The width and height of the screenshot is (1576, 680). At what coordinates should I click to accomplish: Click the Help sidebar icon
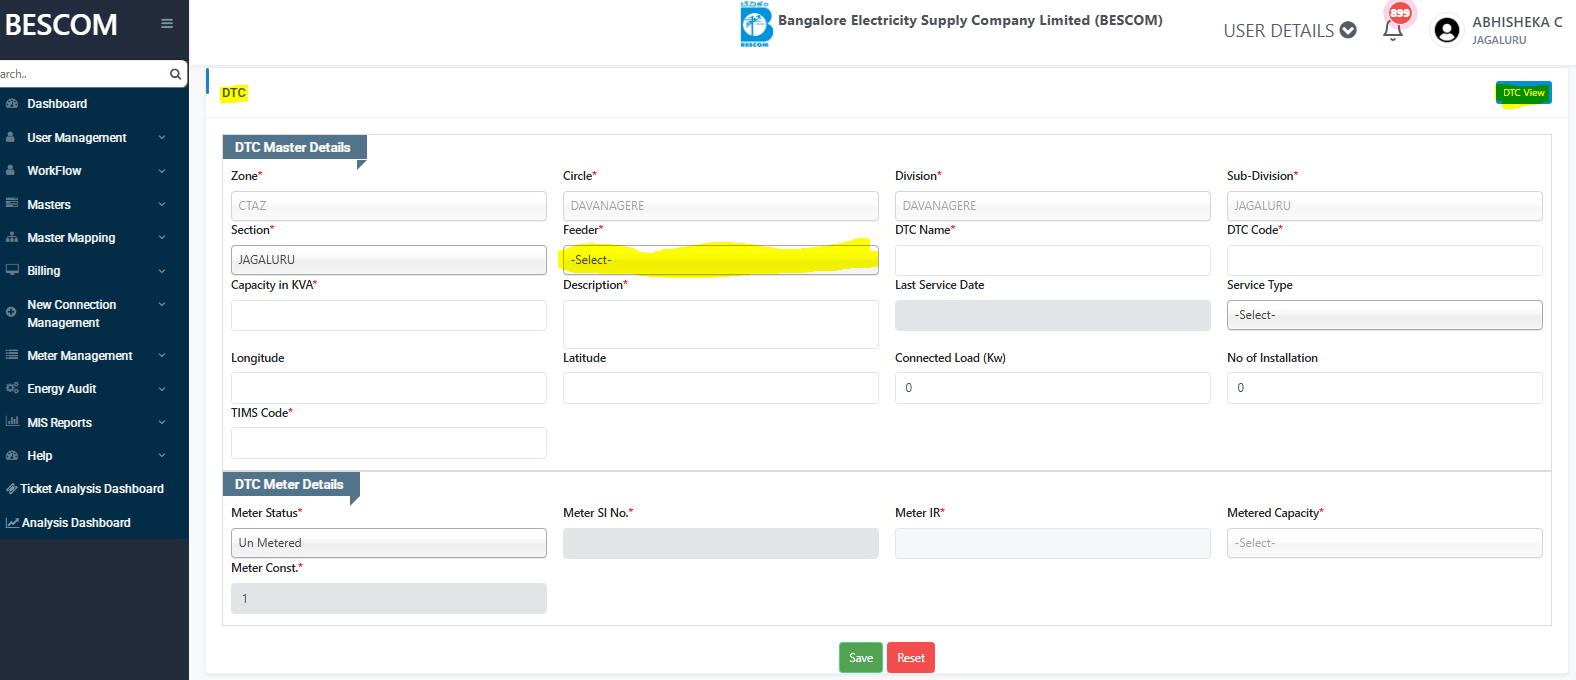pyautogui.click(x=12, y=455)
